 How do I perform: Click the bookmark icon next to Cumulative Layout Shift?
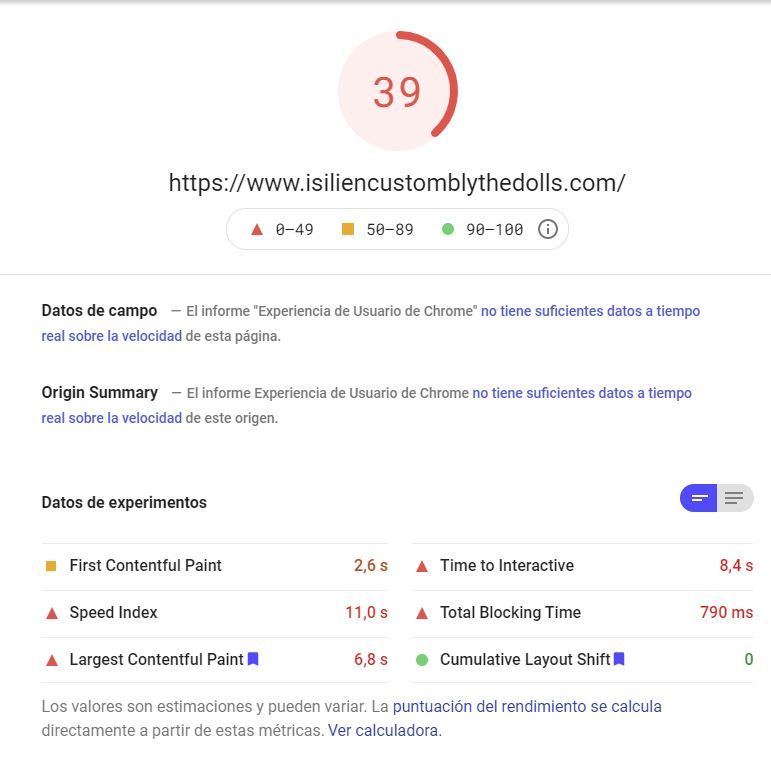(619, 659)
